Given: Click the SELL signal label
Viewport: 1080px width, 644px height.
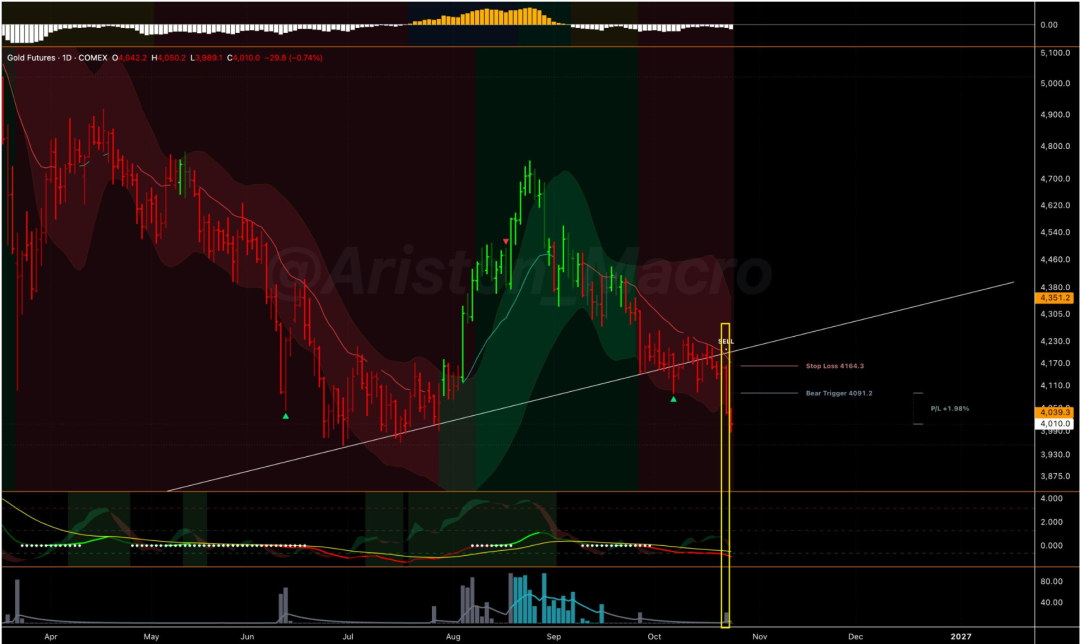Looking at the screenshot, I should pyautogui.click(x=726, y=342).
